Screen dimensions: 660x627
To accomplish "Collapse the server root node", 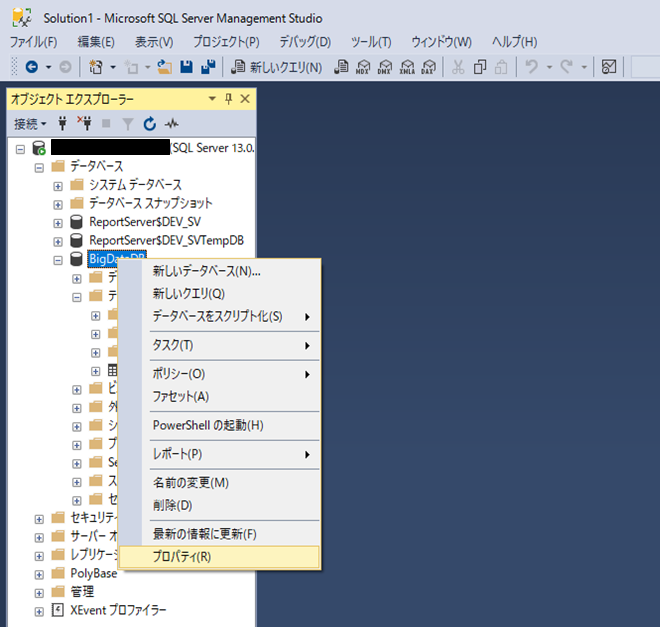I will coord(20,149).
